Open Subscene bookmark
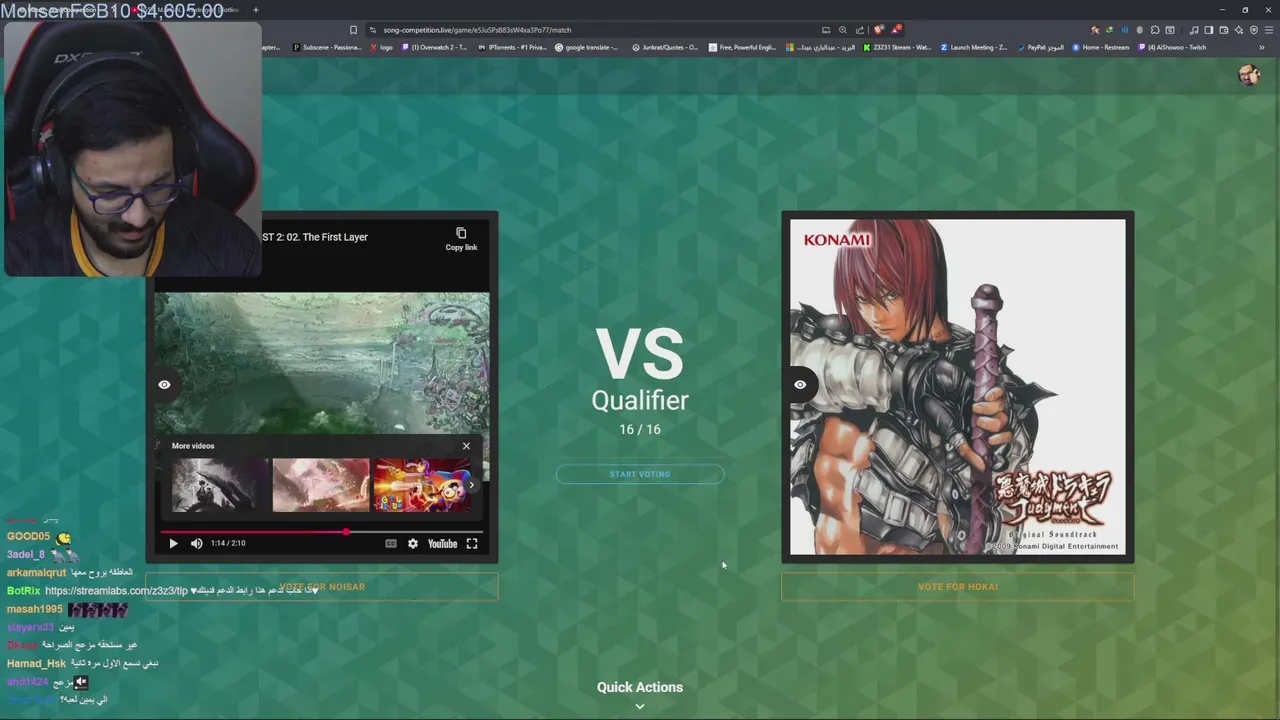Screen dimensions: 1280x720 tap(327, 47)
